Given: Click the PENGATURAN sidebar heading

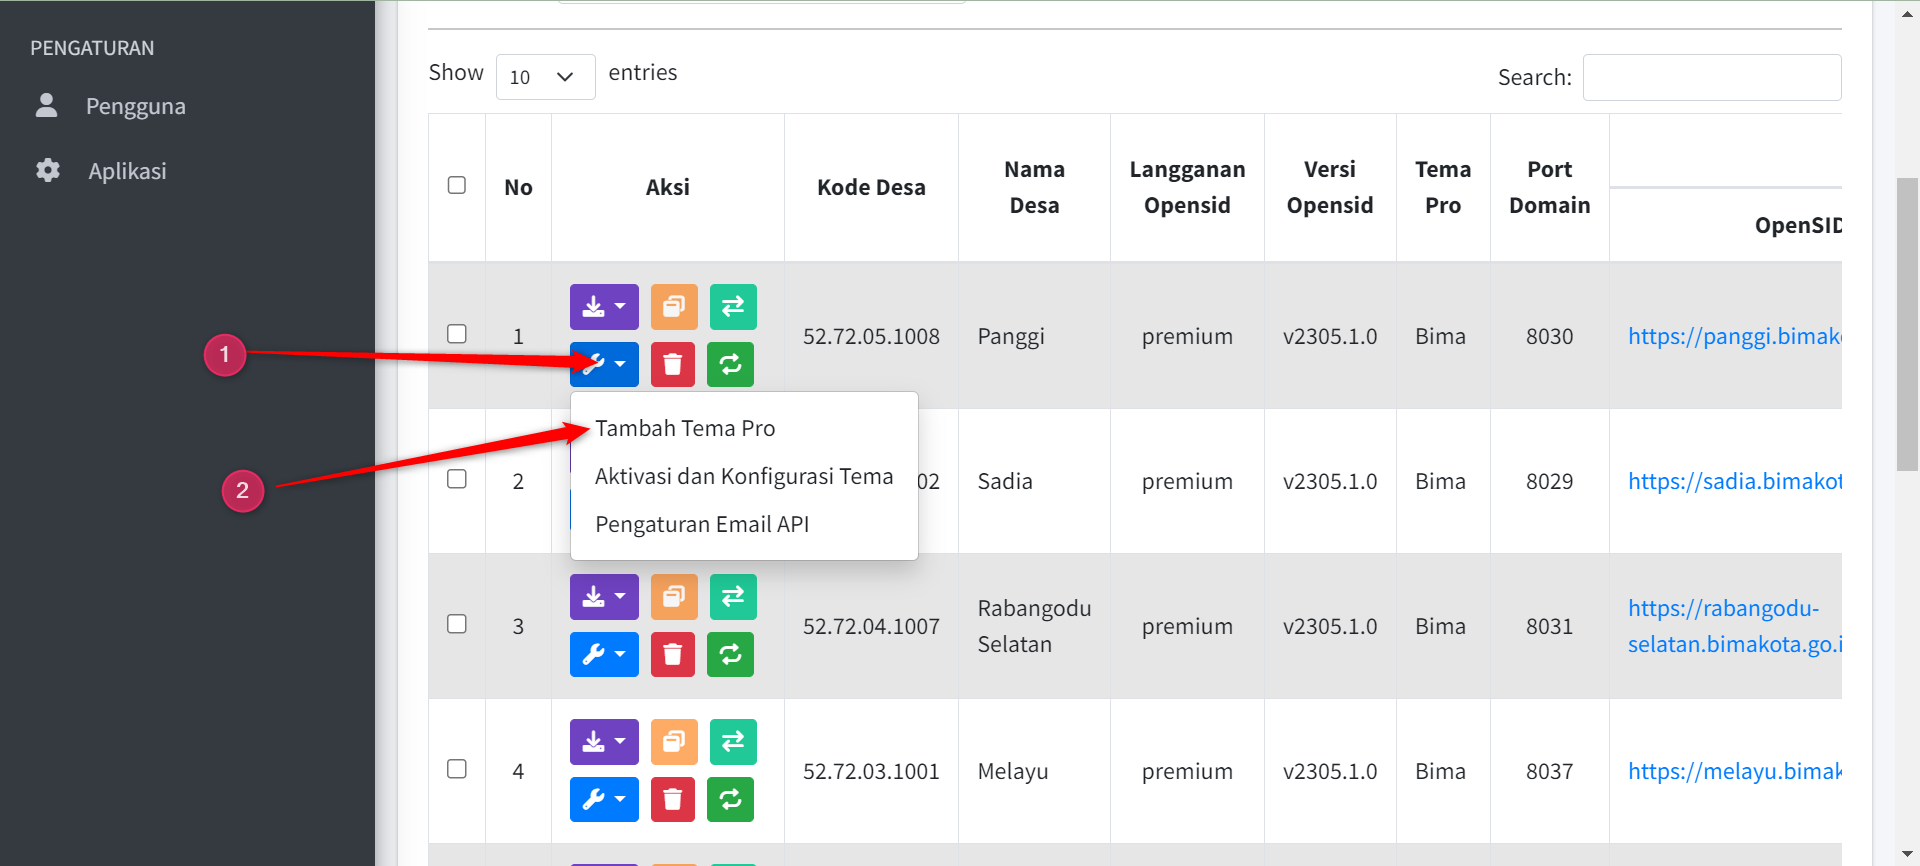Looking at the screenshot, I should 92,48.
